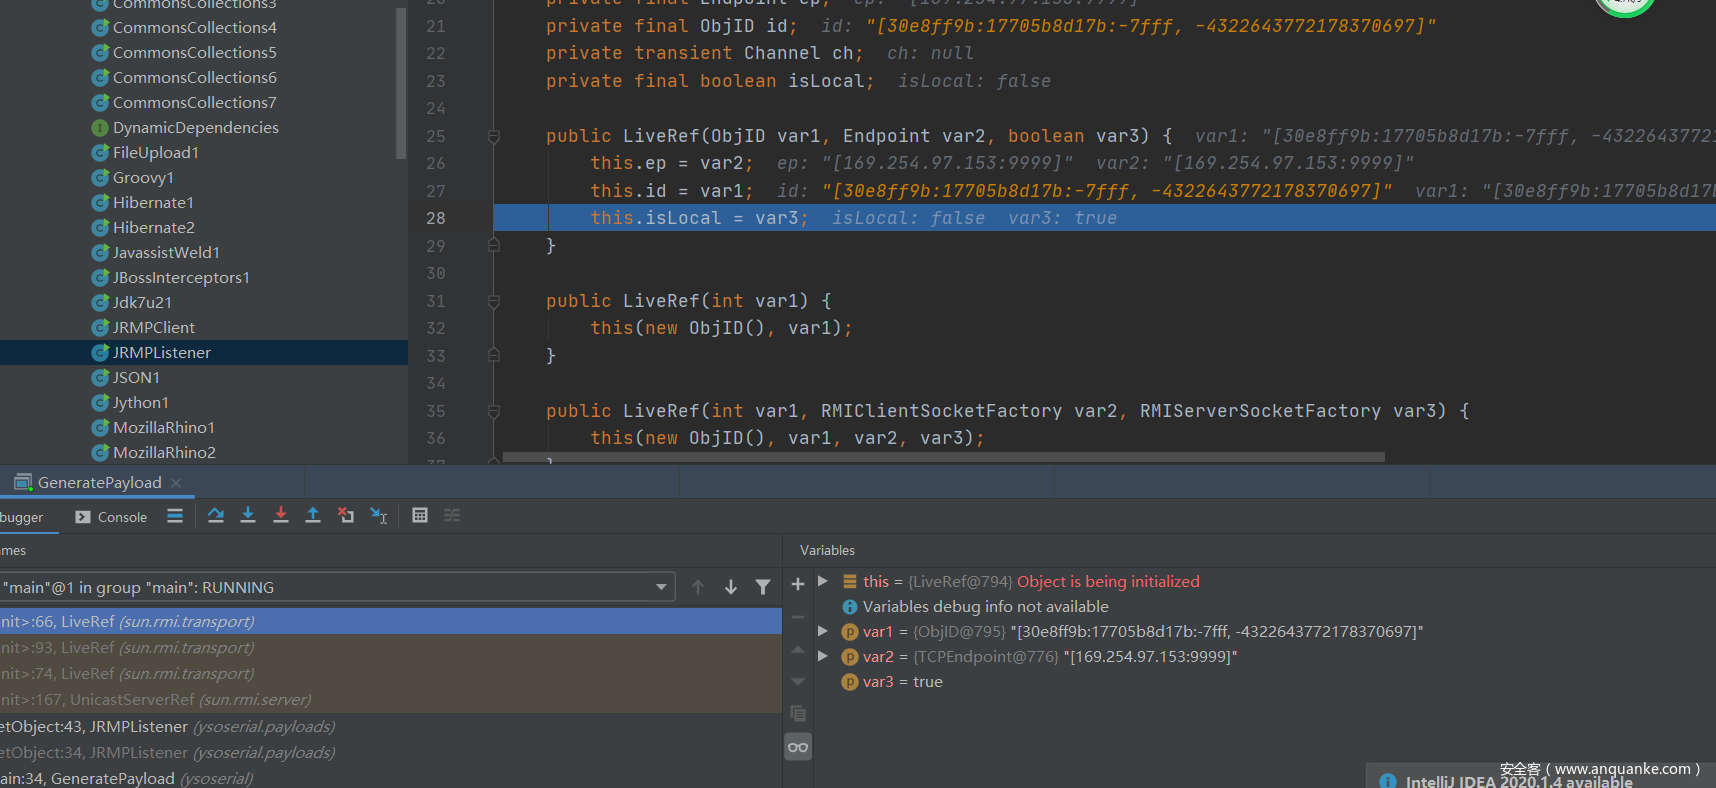Click the Step Out icon
Viewport: 1716px width, 788px height.
pos(313,515)
